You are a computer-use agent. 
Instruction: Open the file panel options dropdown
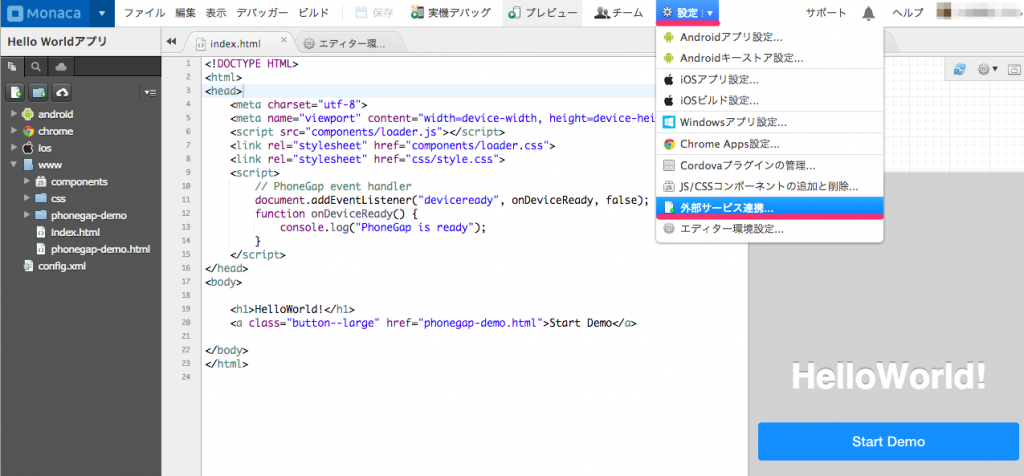coord(150,93)
